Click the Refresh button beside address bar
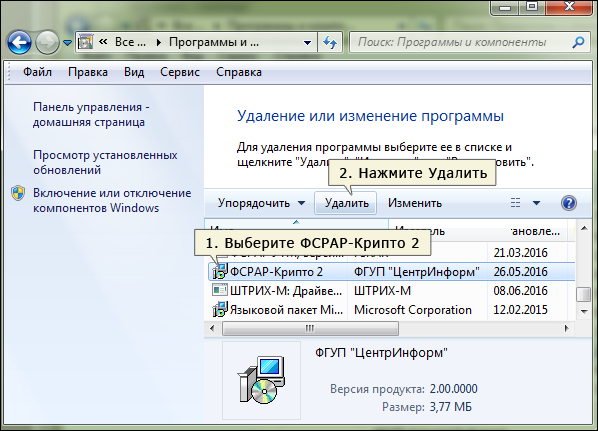Image resolution: width=598 pixels, height=431 pixels. [330, 42]
